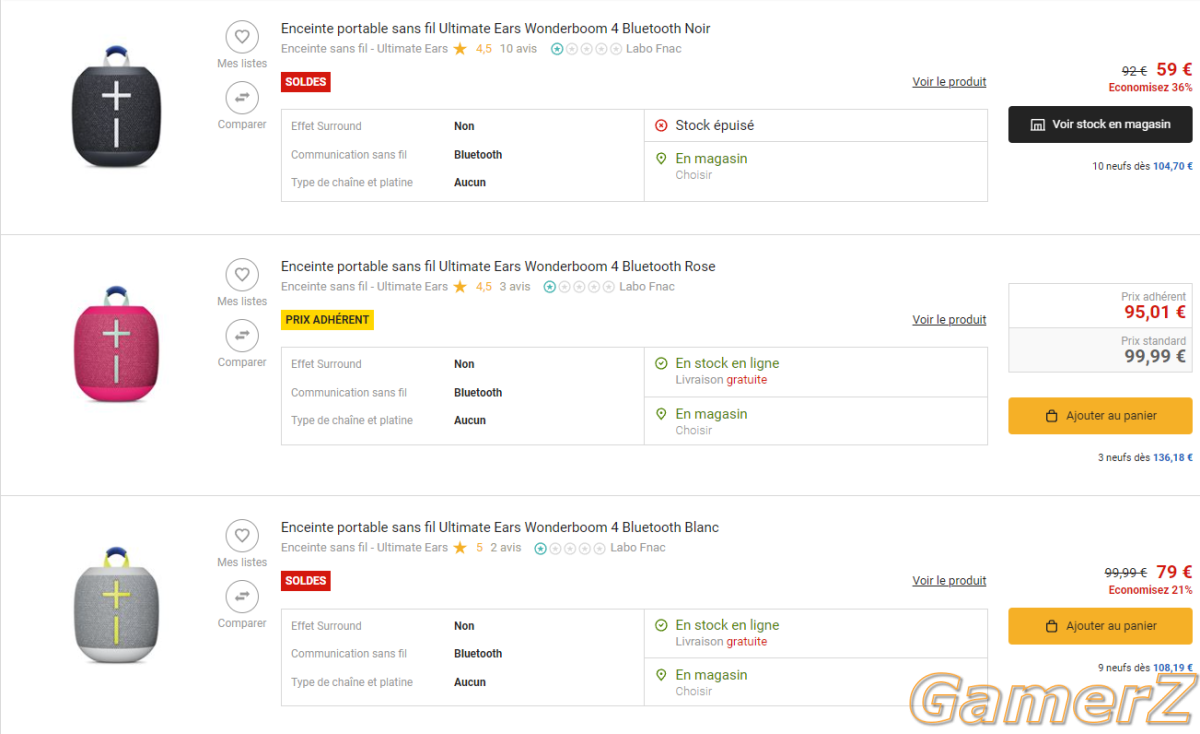
Task: Click green in-stock check icon for Blanc speaker
Action: coord(661,625)
